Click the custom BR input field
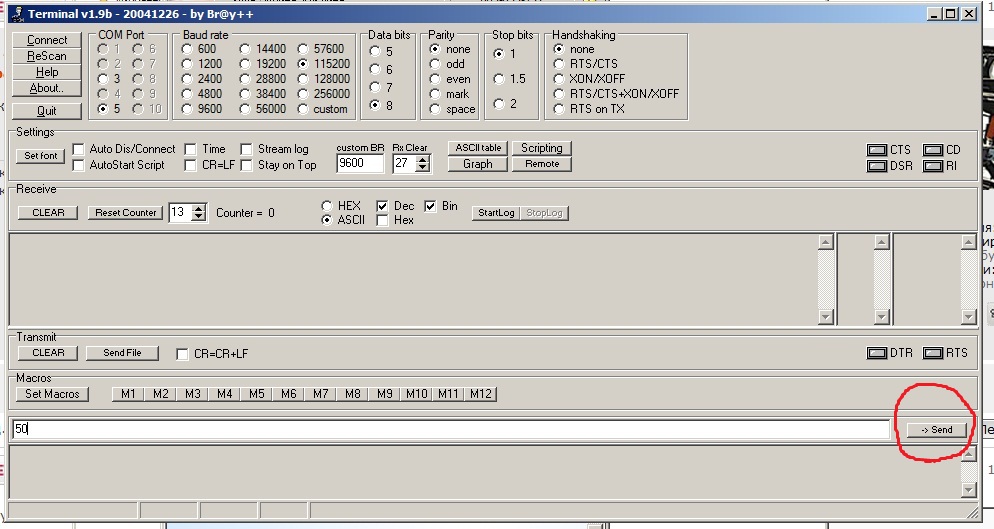Viewport: 994px width, 529px height. [x=360, y=163]
